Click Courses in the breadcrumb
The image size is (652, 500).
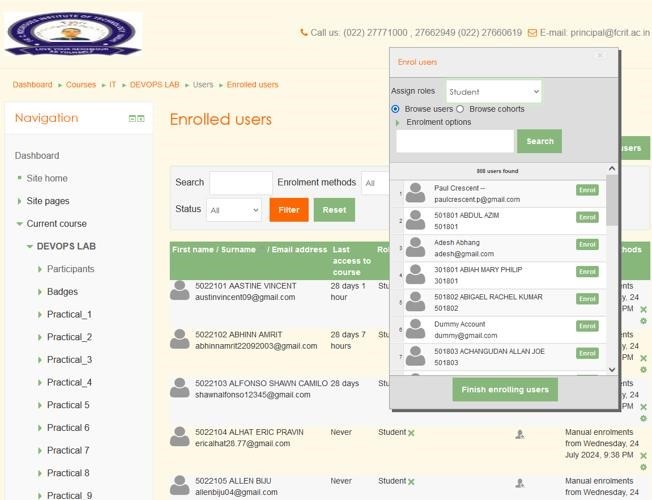[x=81, y=85]
